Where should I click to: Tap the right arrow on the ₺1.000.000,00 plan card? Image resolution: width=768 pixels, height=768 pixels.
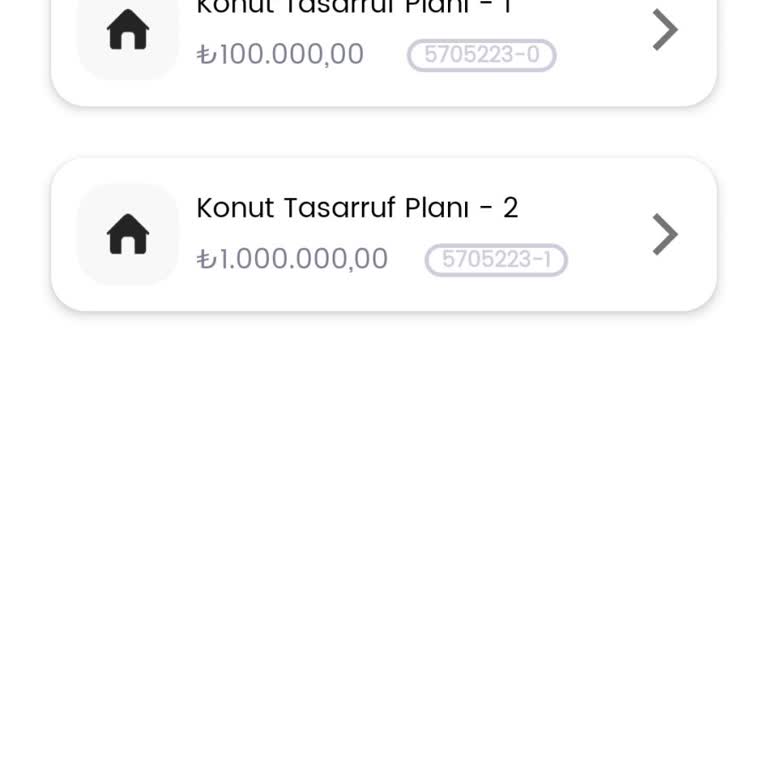coord(665,235)
